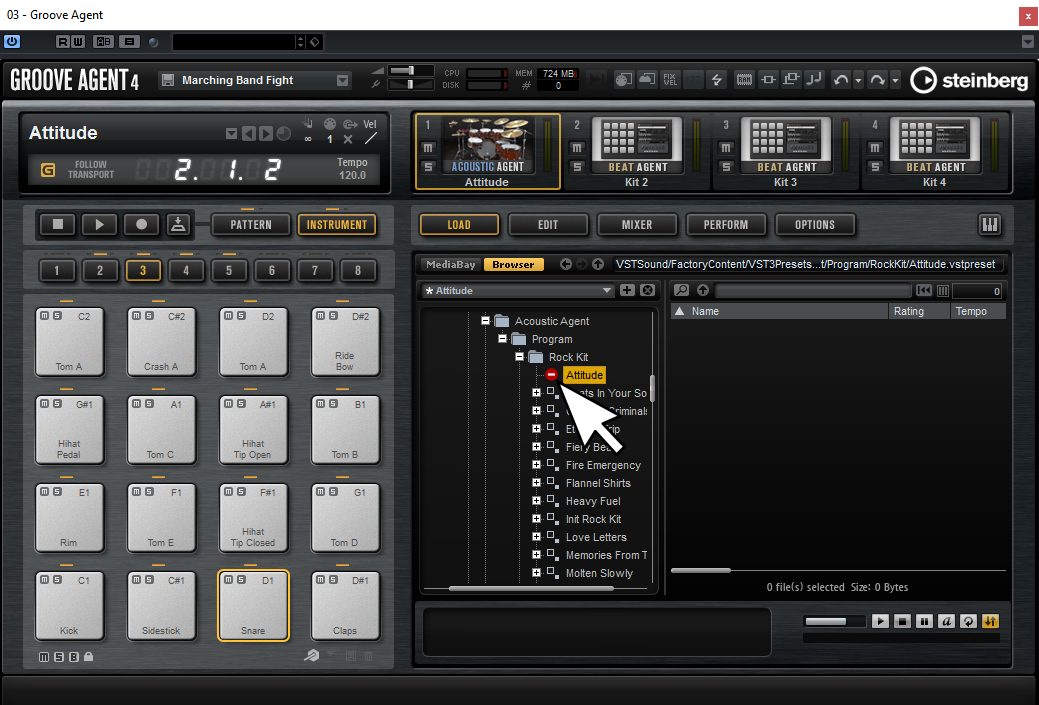The height and width of the screenshot is (705, 1039).
Task: Collapse the Rock Kit folder
Action: coord(520,356)
